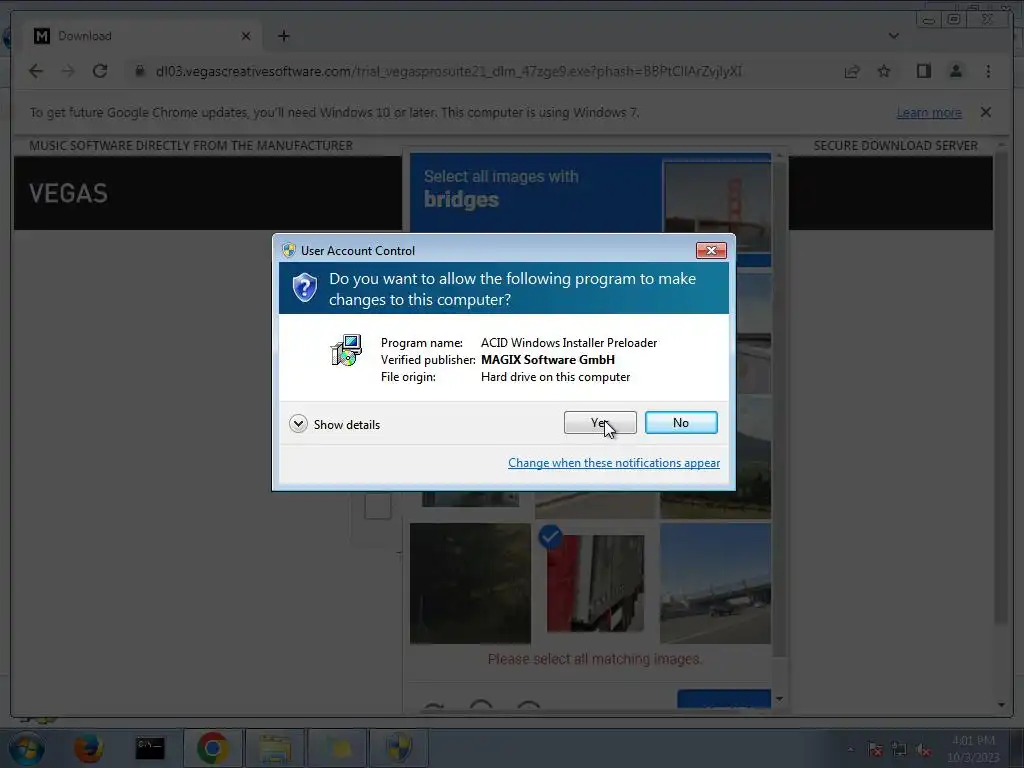Expand Show details chevron in UAC dialog

[298, 424]
